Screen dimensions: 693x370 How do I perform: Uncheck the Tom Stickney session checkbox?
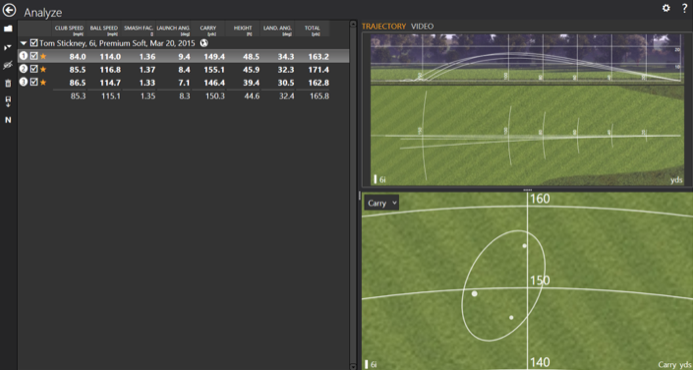click(34, 43)
